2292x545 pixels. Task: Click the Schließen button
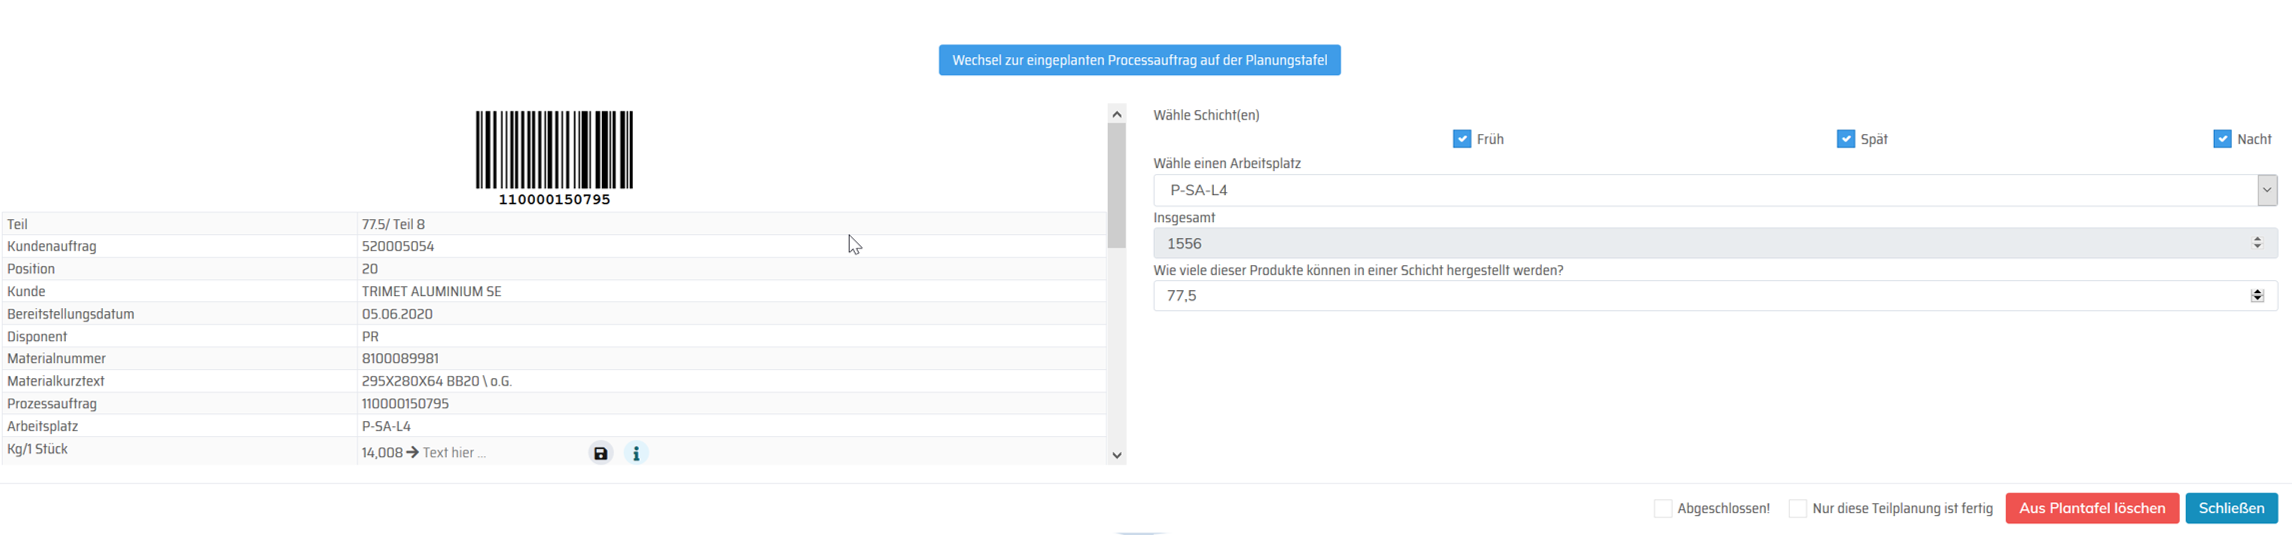coord(2231,508)
